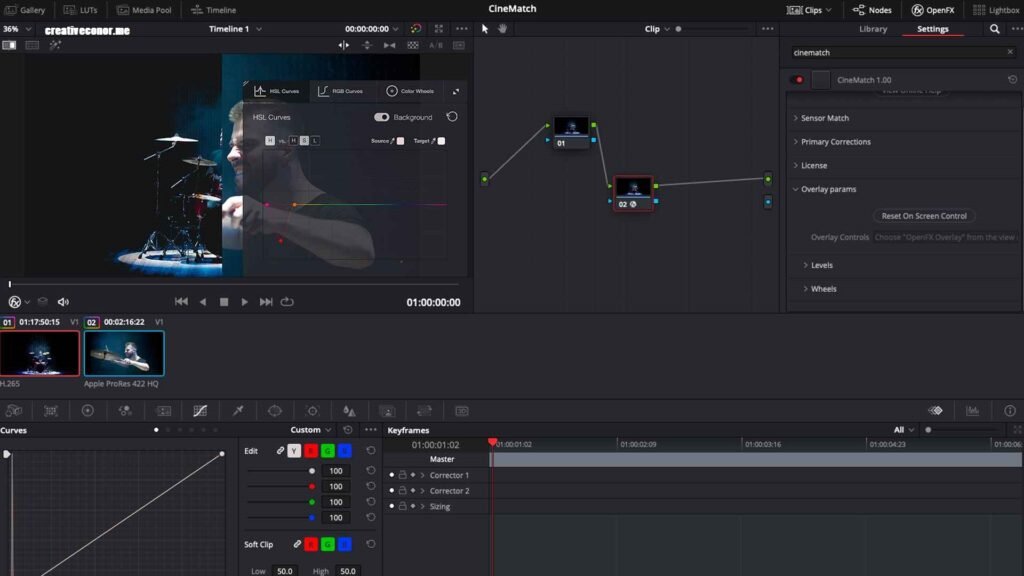Open the Gallery panel
The image size is (1024, 576).
click(x=25, y=10)
